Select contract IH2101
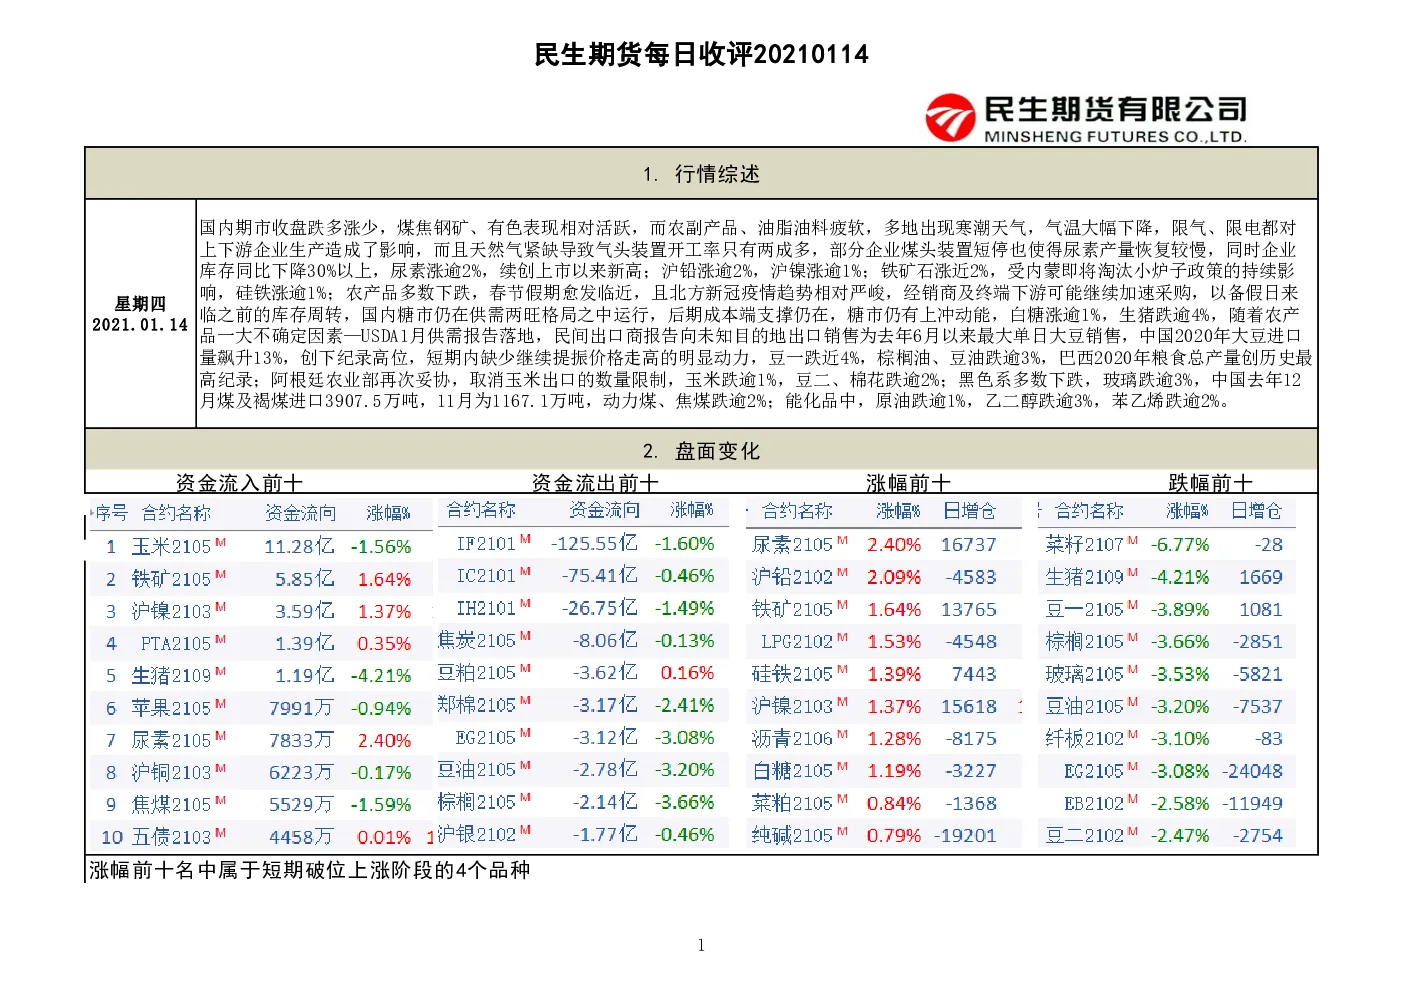The height and width of the screenshot is (991, 1403). pyautogui.click(x=486, y=608)
